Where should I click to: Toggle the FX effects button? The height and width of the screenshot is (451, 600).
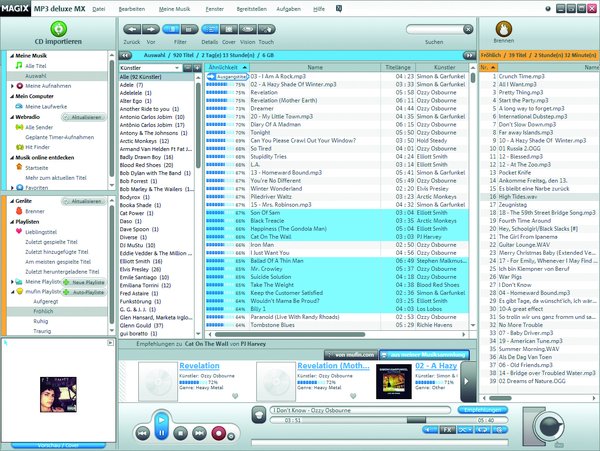447,430
